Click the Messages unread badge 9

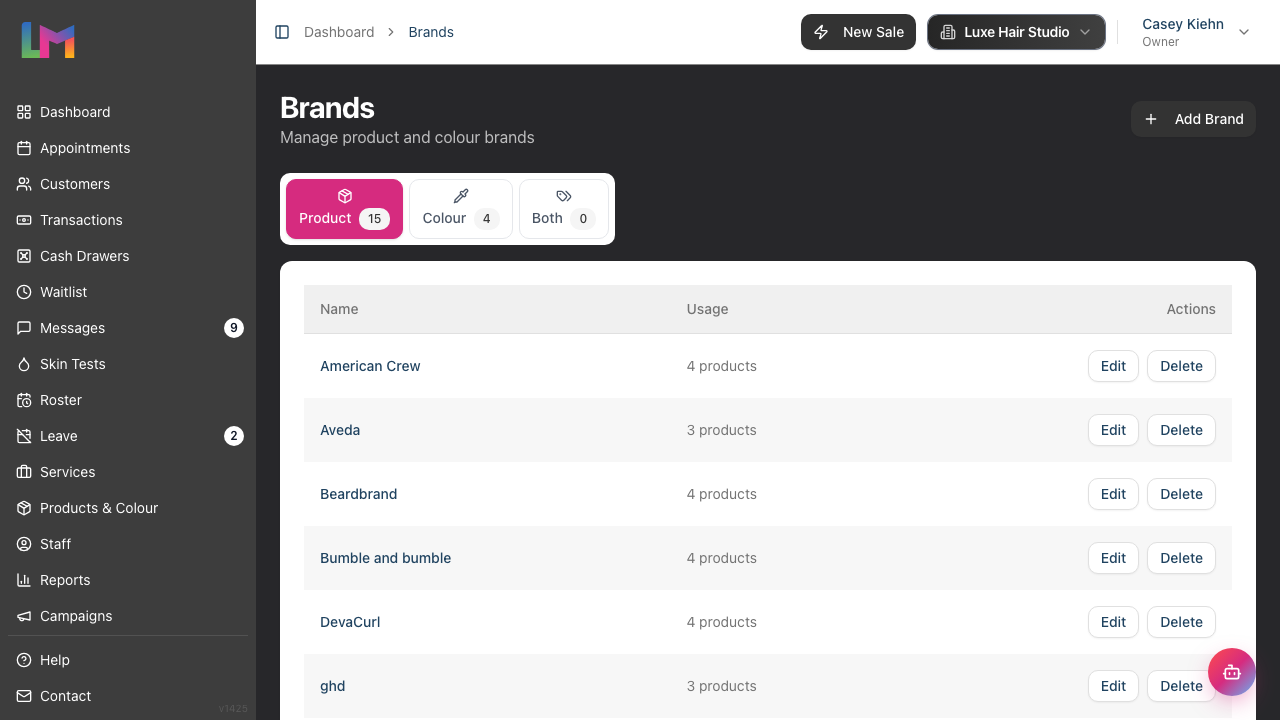click(x=234, y=328)
